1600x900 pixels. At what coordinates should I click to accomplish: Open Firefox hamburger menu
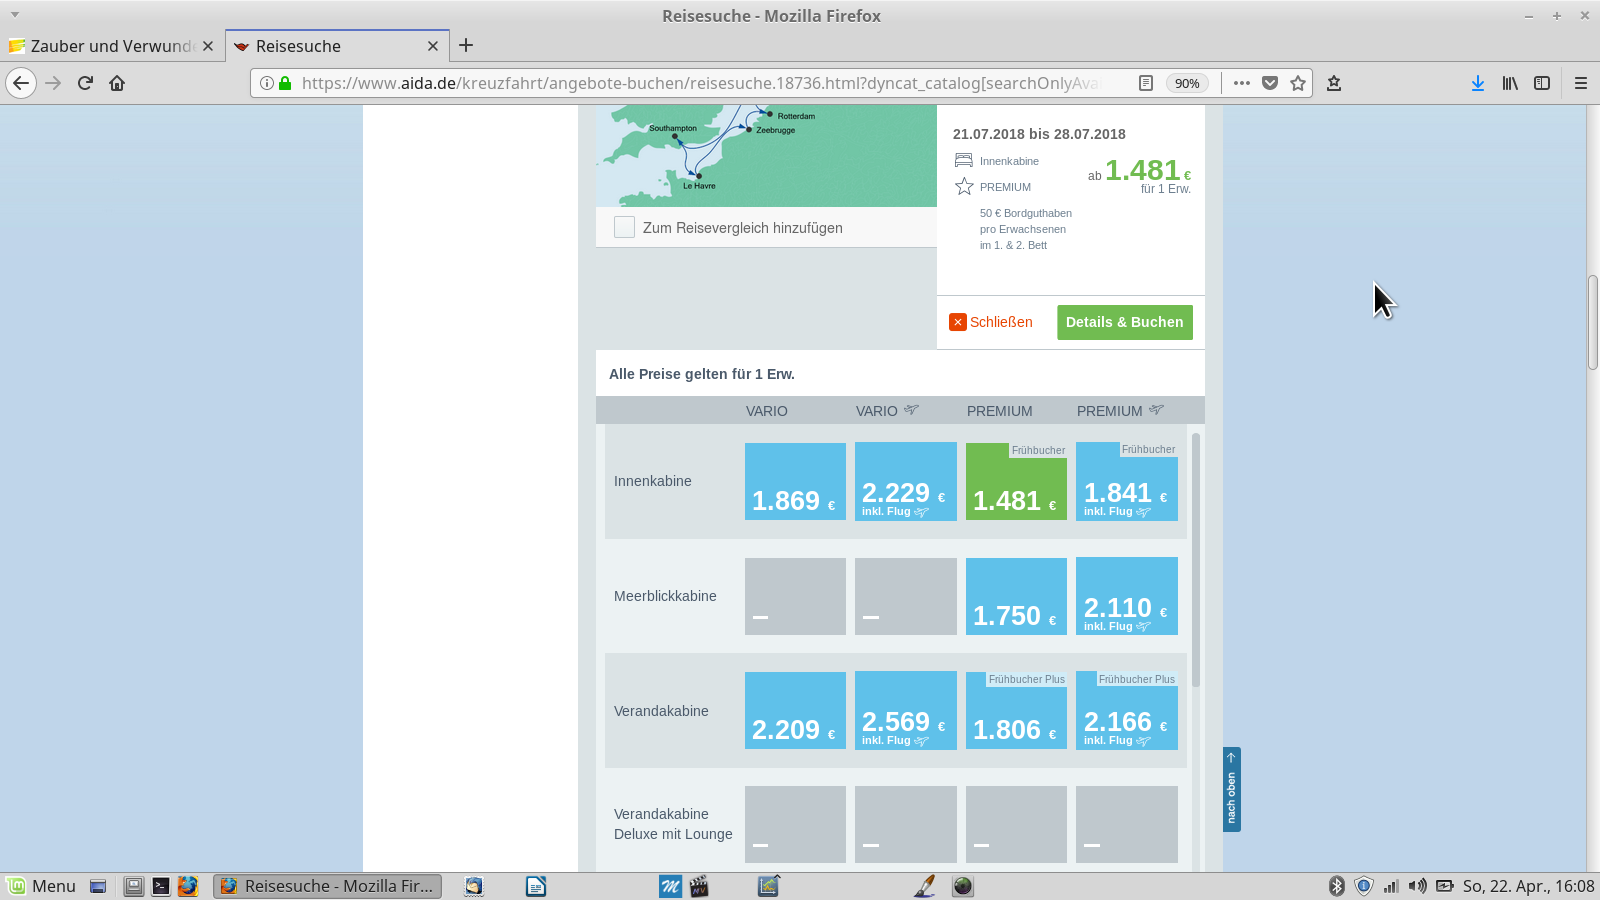1581,83
